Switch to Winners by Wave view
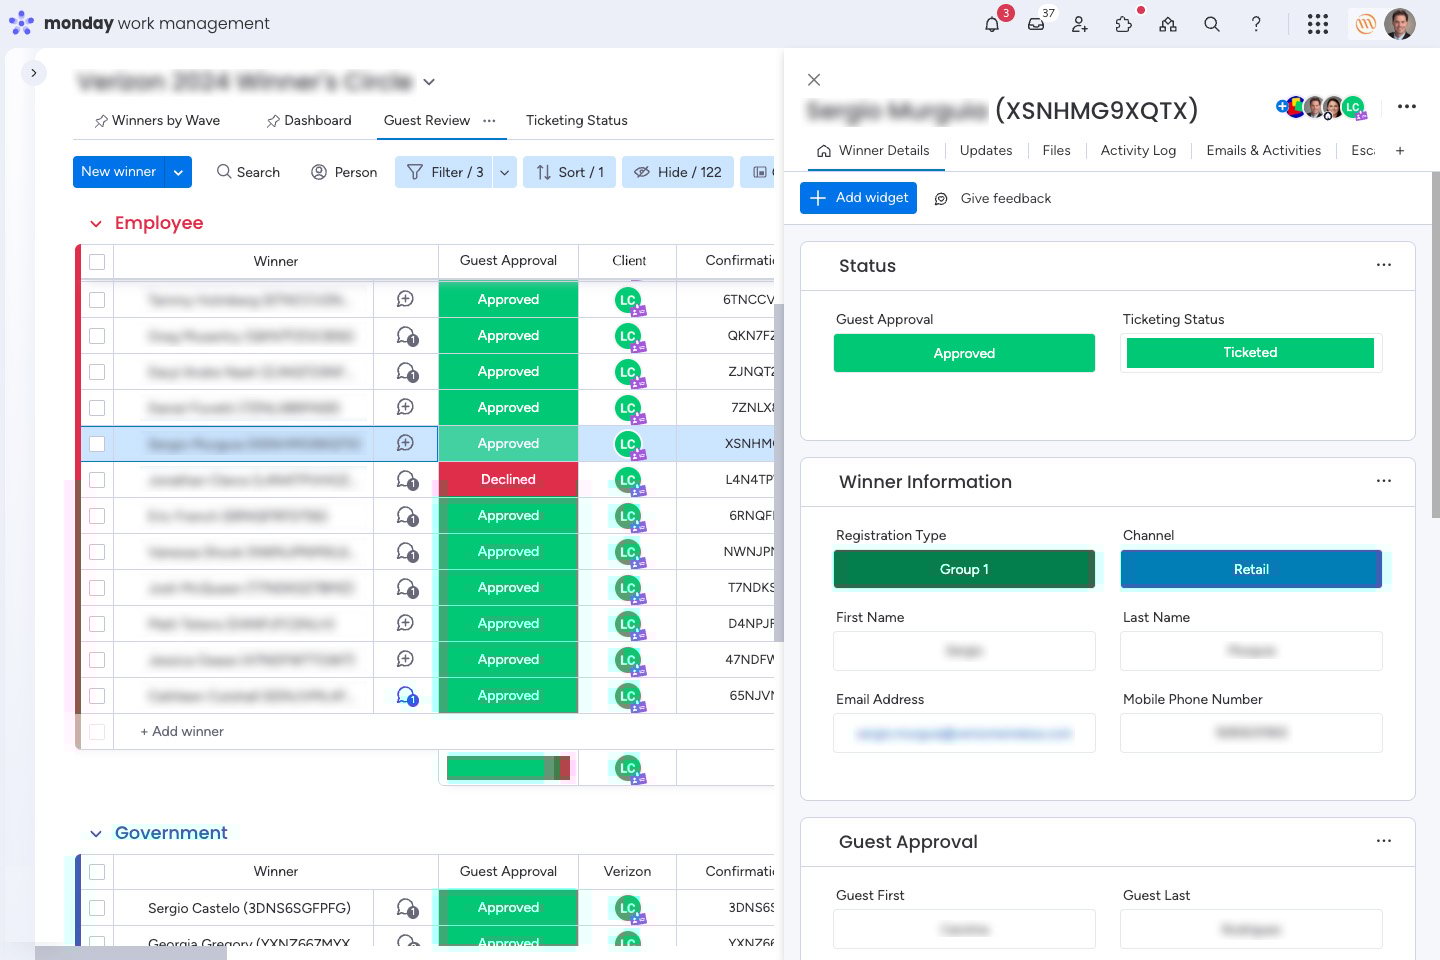1440x960 pixels. [x=157, y=120]
